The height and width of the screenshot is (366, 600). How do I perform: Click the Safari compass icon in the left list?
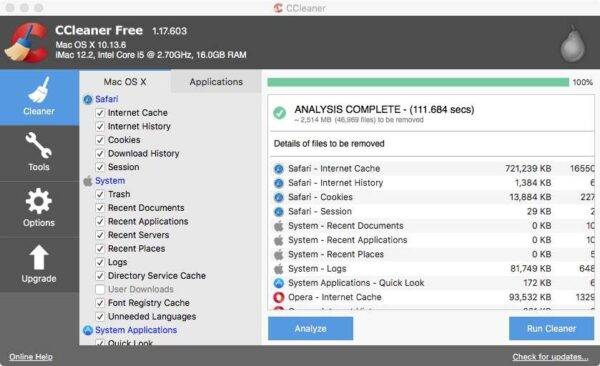click(x=88, y=100)
